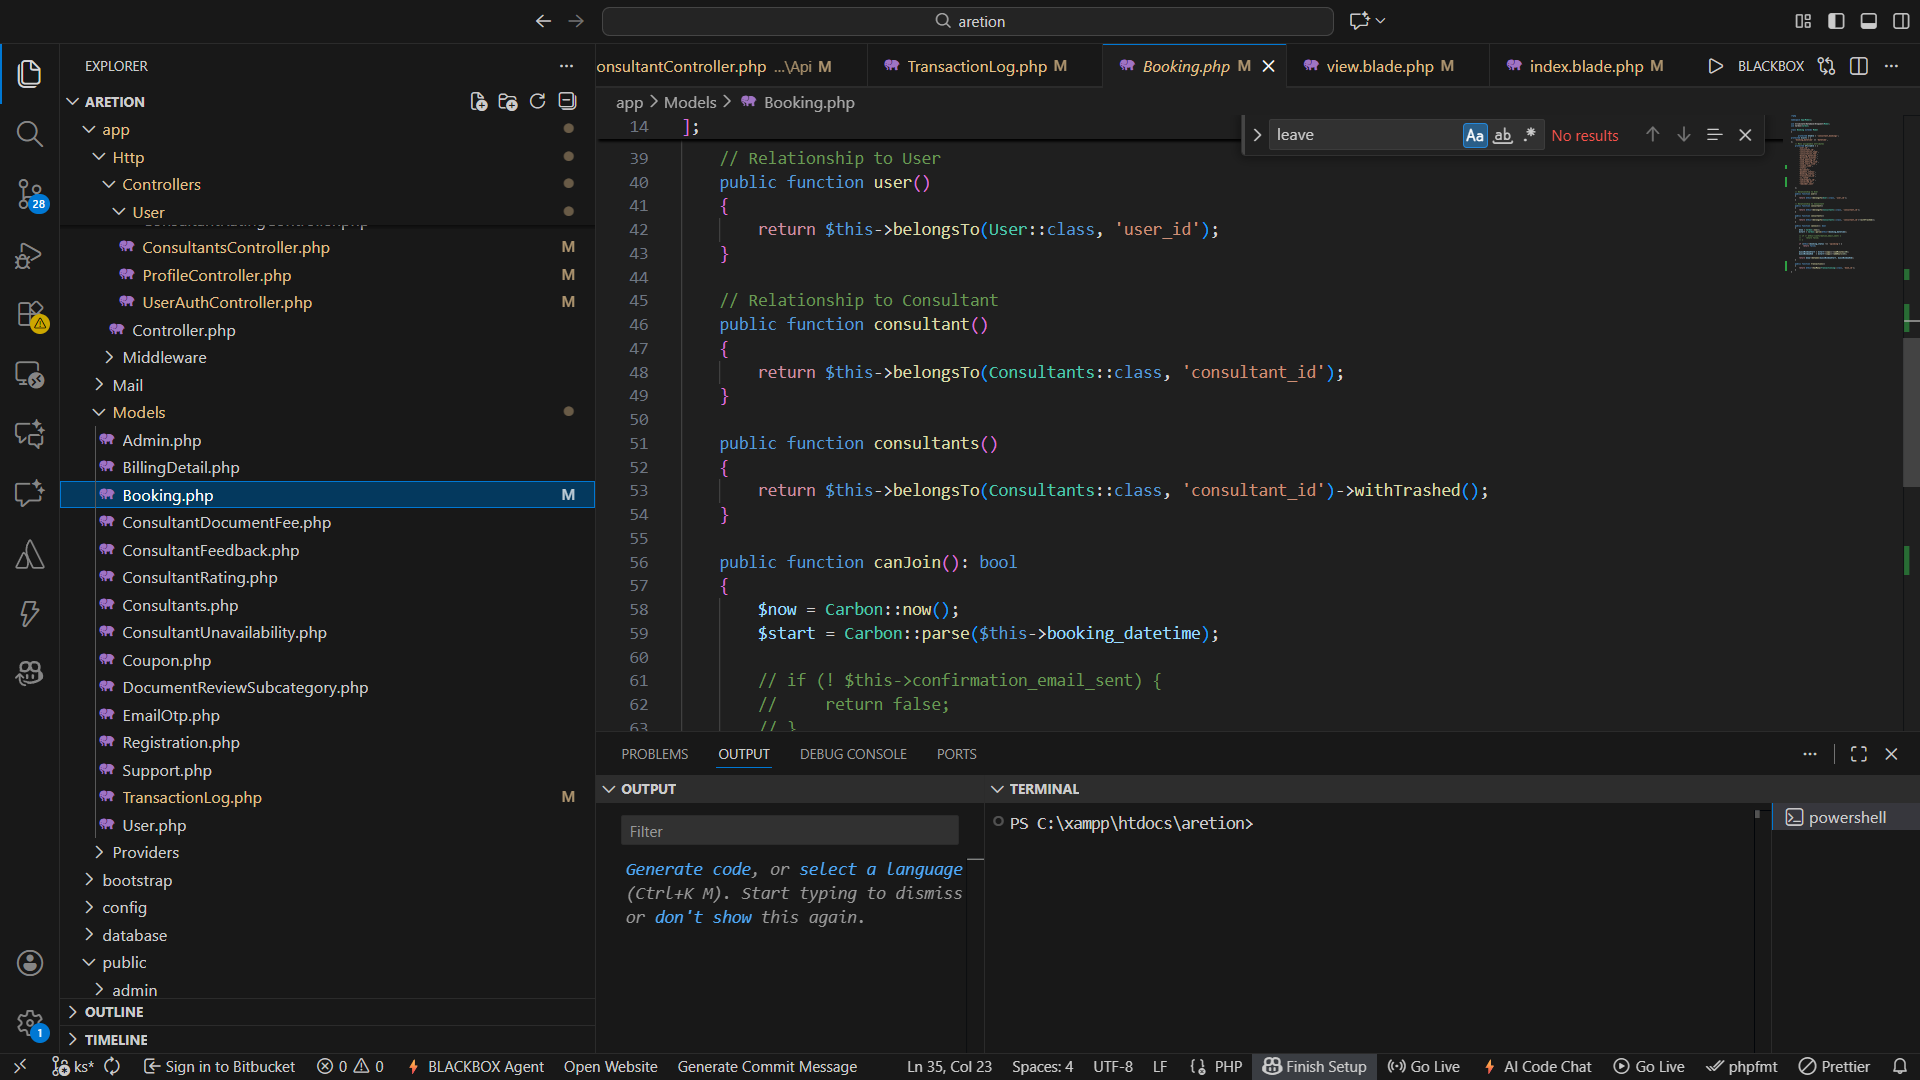
Task: Toggle Match Whole Word option
Action: pyautogui.click(x=1502, y=135)
